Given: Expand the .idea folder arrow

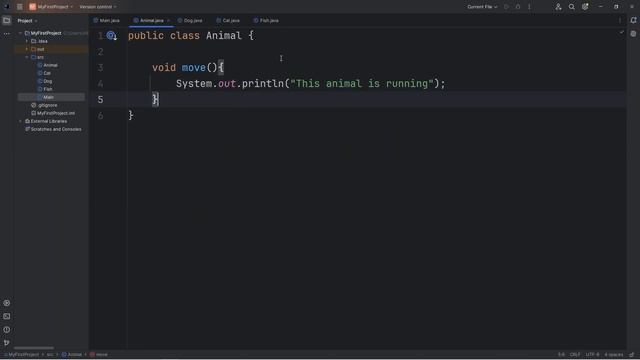Looking at the screenshot, I should [27, 41].
